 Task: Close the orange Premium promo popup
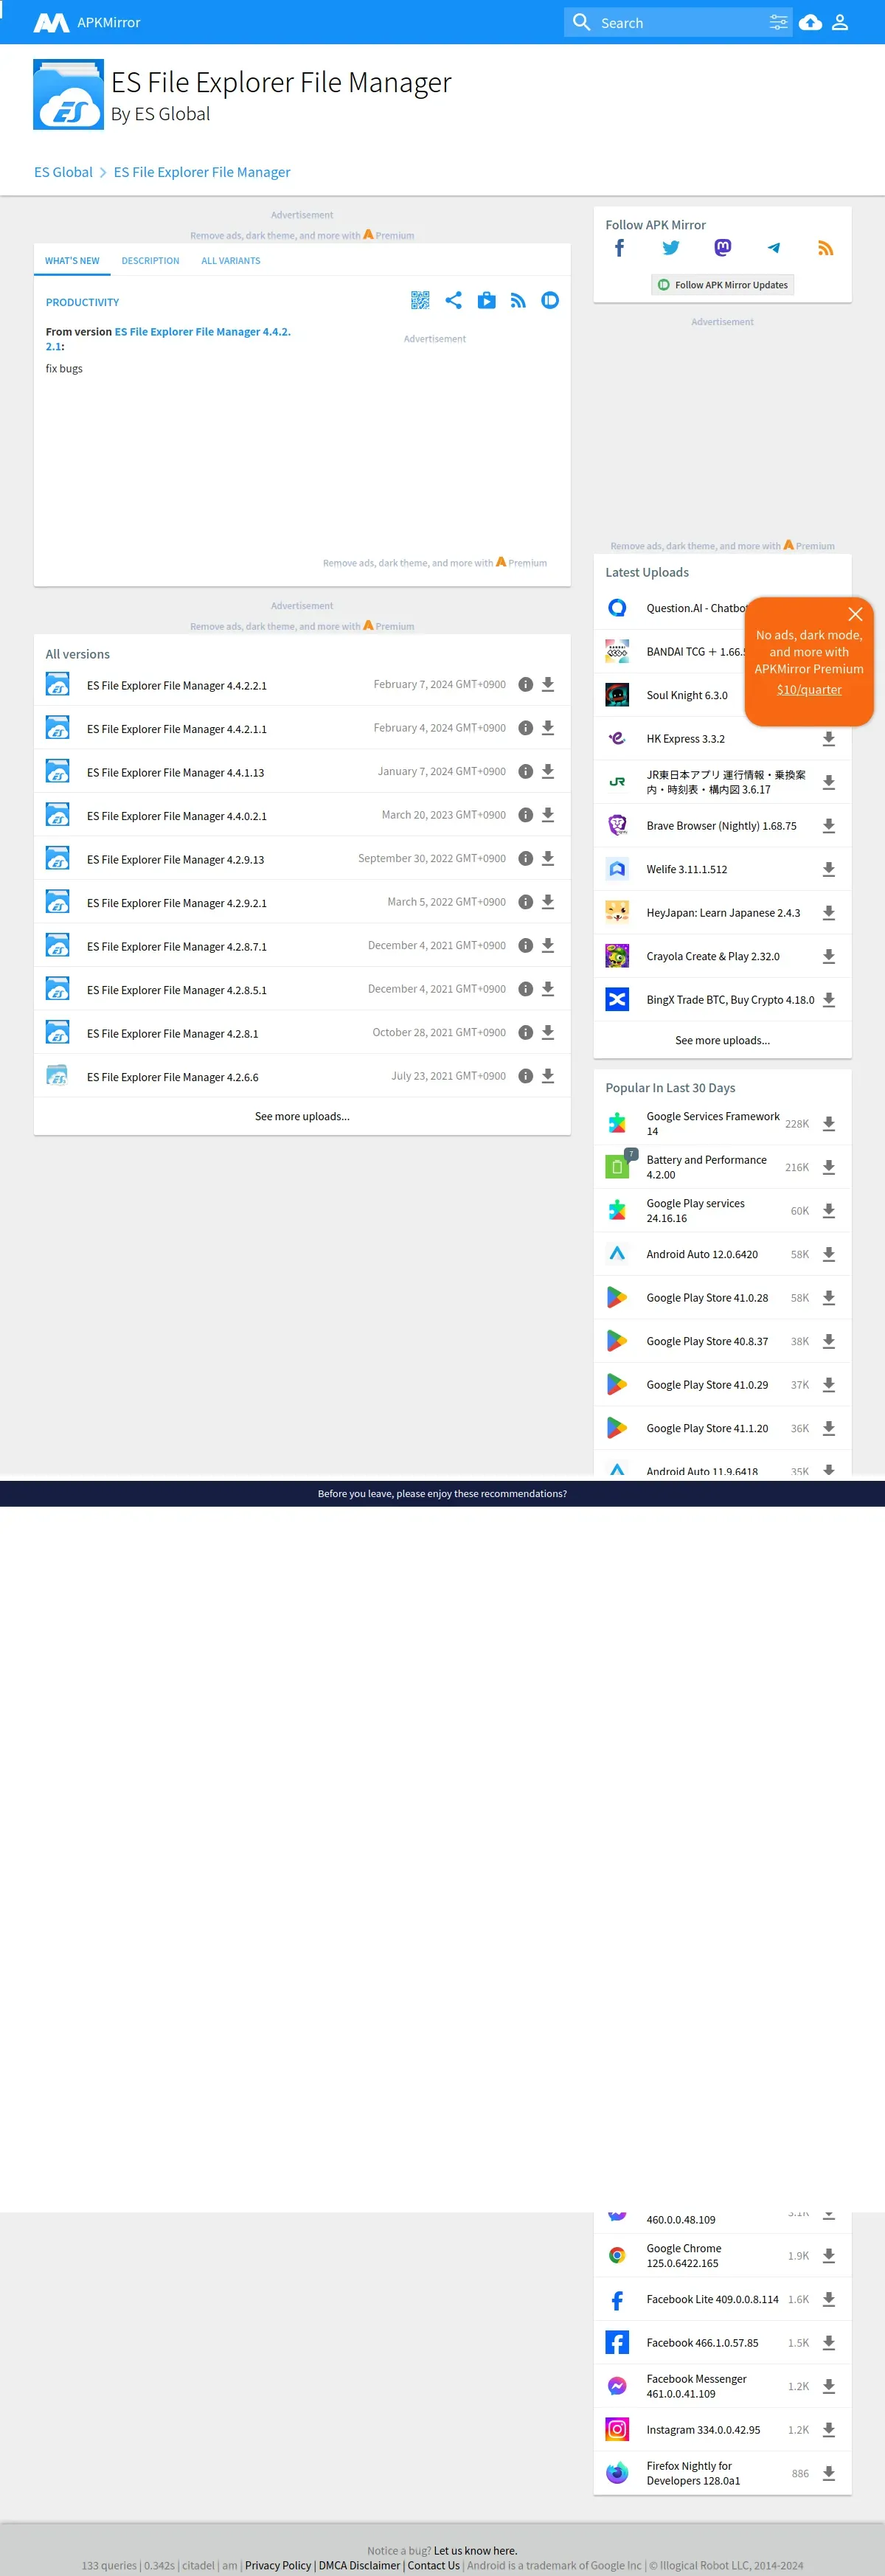pyautogui.click(x=855, y=614)
